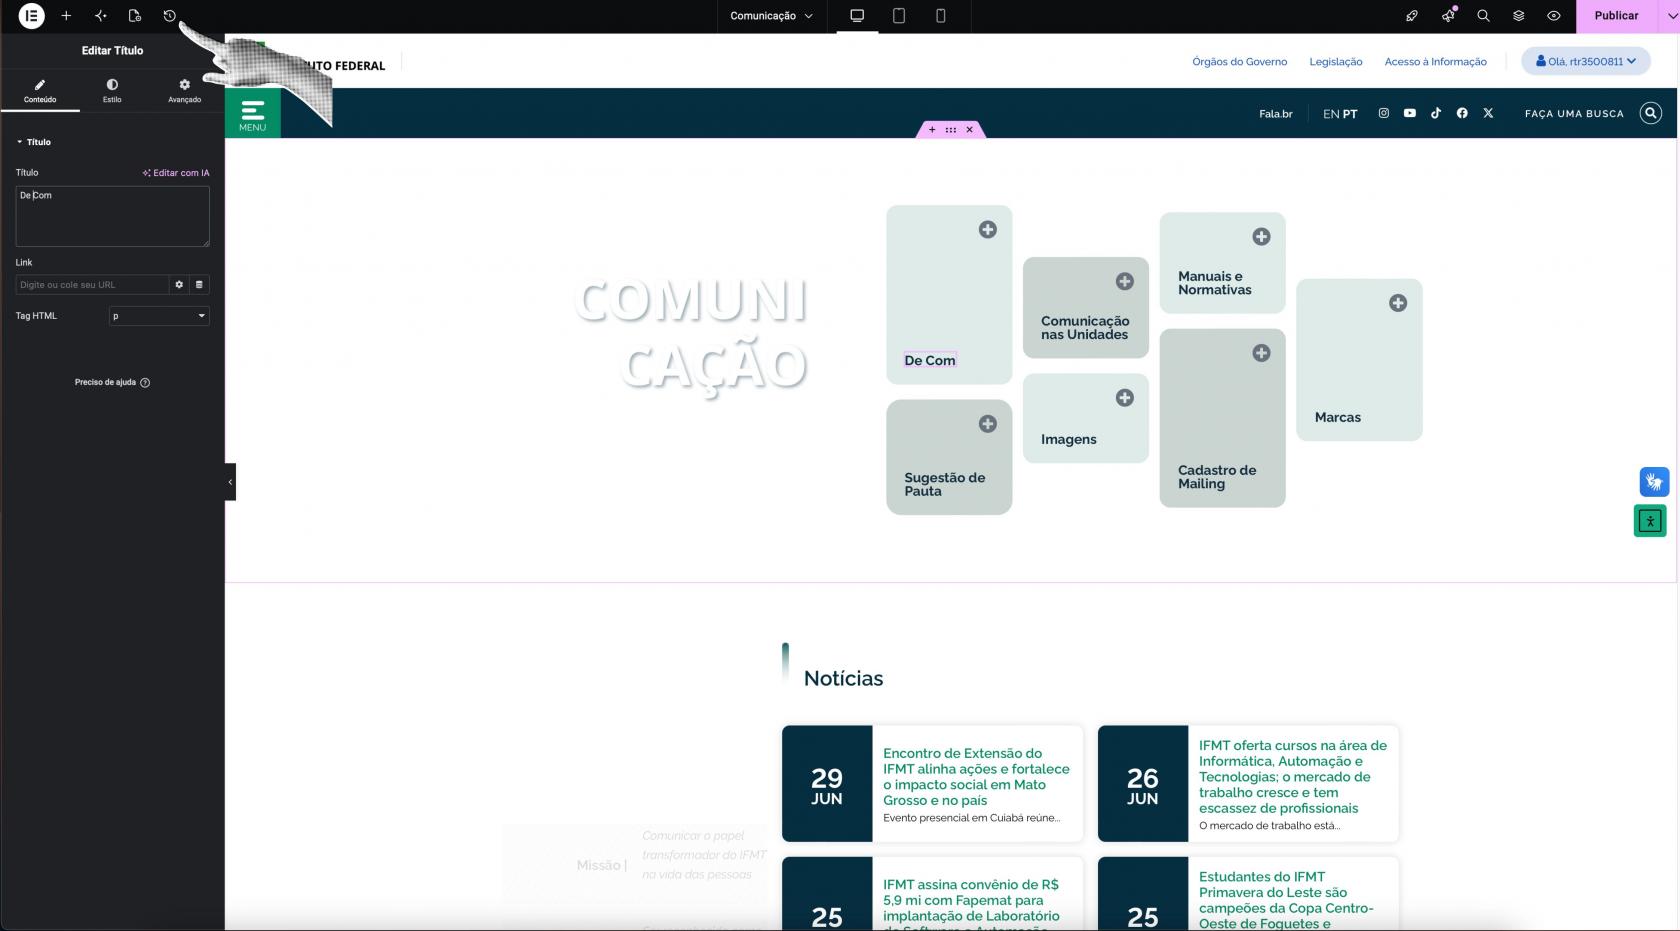The width and height of the screenshot is (1680, 931).
Task: Switch to the Estilo tab
Action: point(112,90)
